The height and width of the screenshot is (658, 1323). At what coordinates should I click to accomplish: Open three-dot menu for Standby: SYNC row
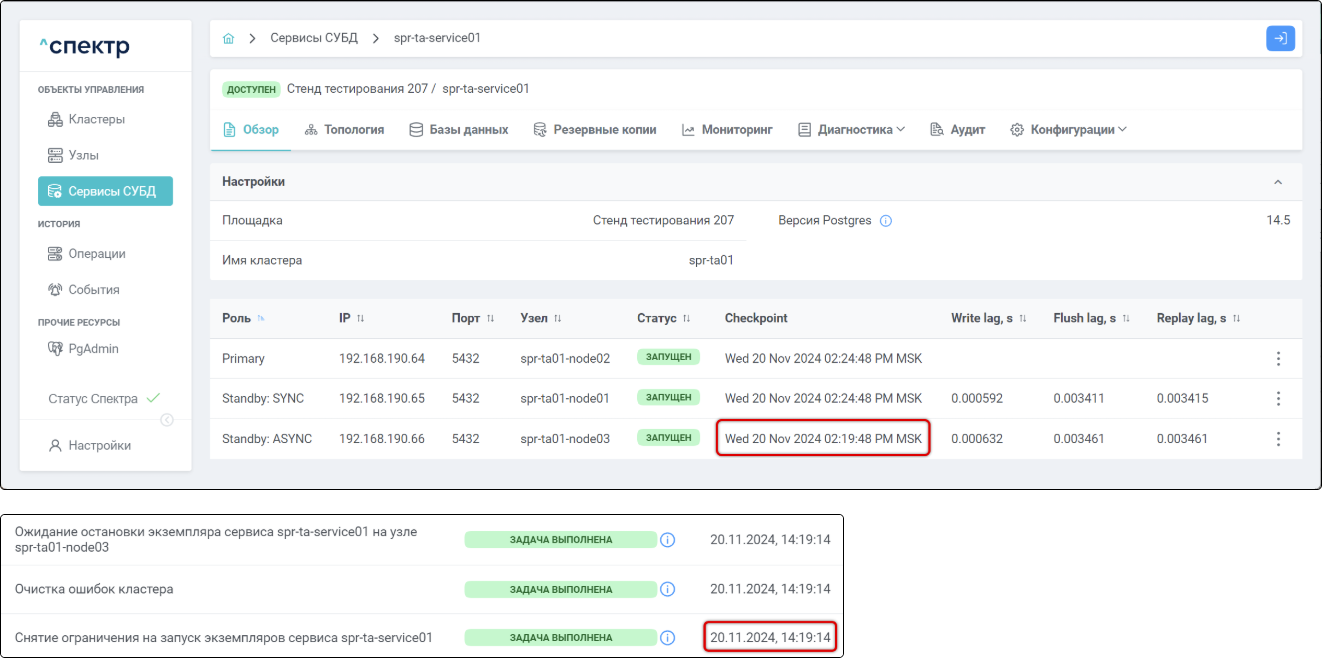(1278, 398)
